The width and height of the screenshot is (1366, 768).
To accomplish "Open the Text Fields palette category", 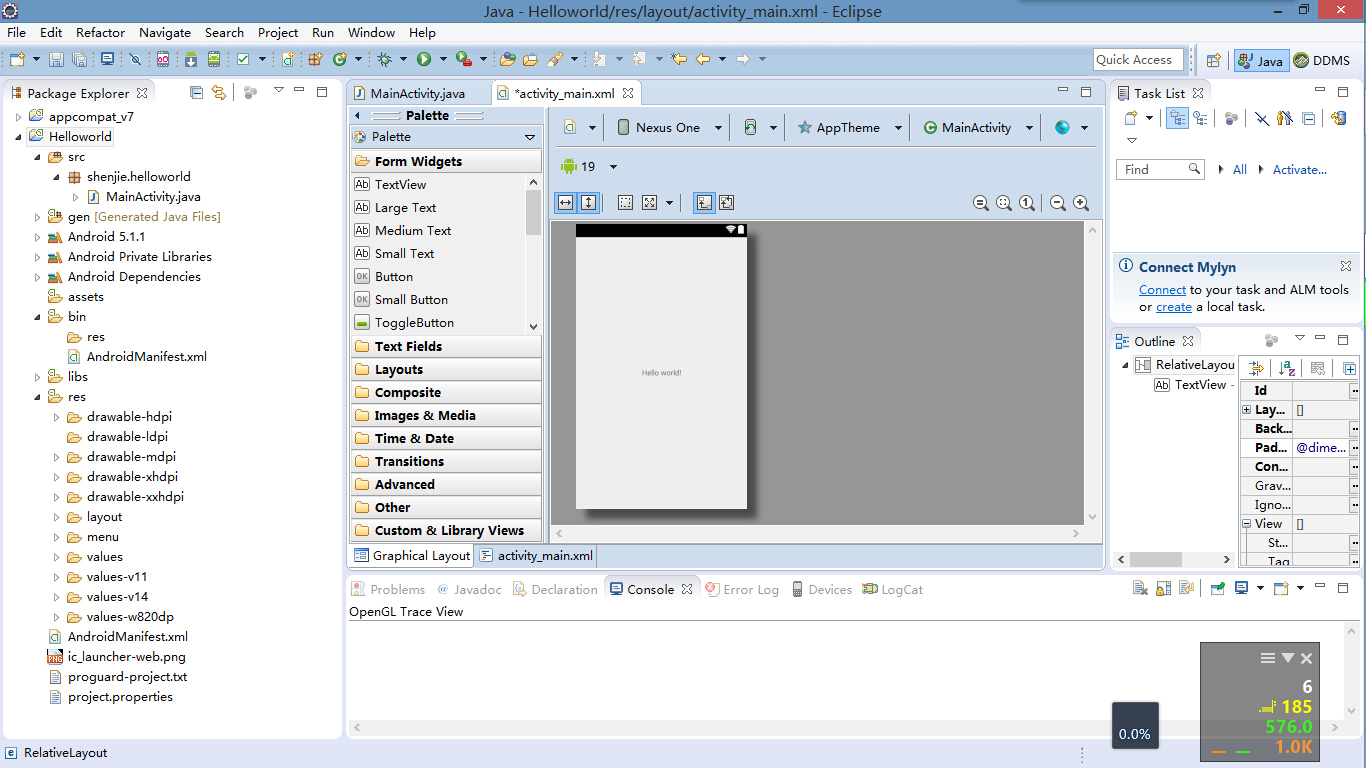I will tap(446, 346).
